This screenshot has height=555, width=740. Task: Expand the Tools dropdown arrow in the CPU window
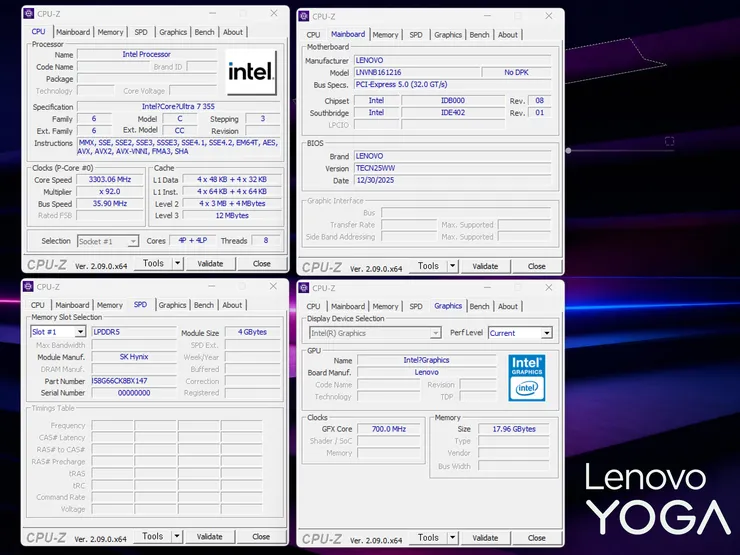point(177,263)
